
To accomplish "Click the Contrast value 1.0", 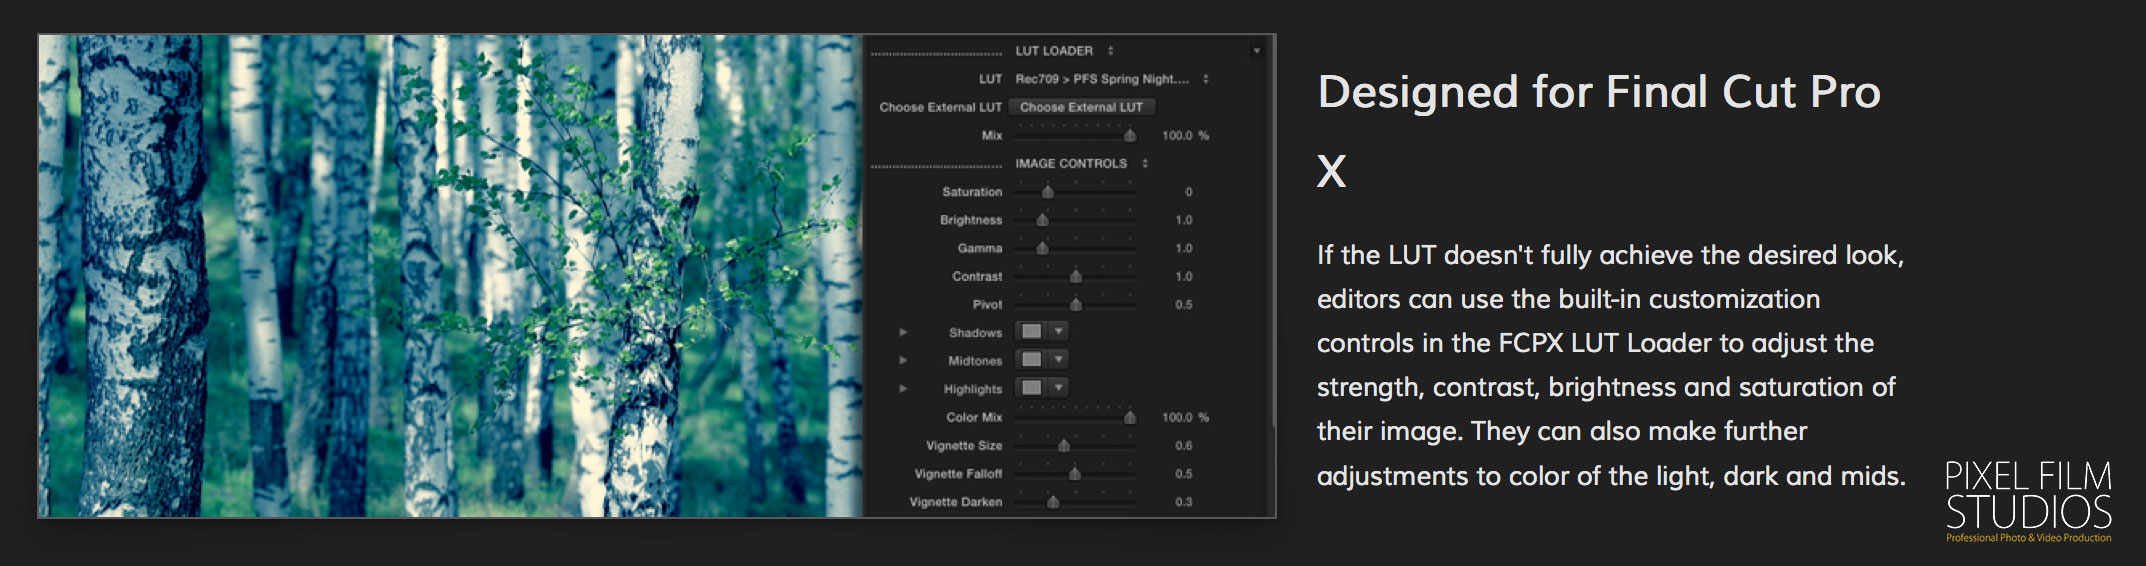I will tap(1184, 276).
